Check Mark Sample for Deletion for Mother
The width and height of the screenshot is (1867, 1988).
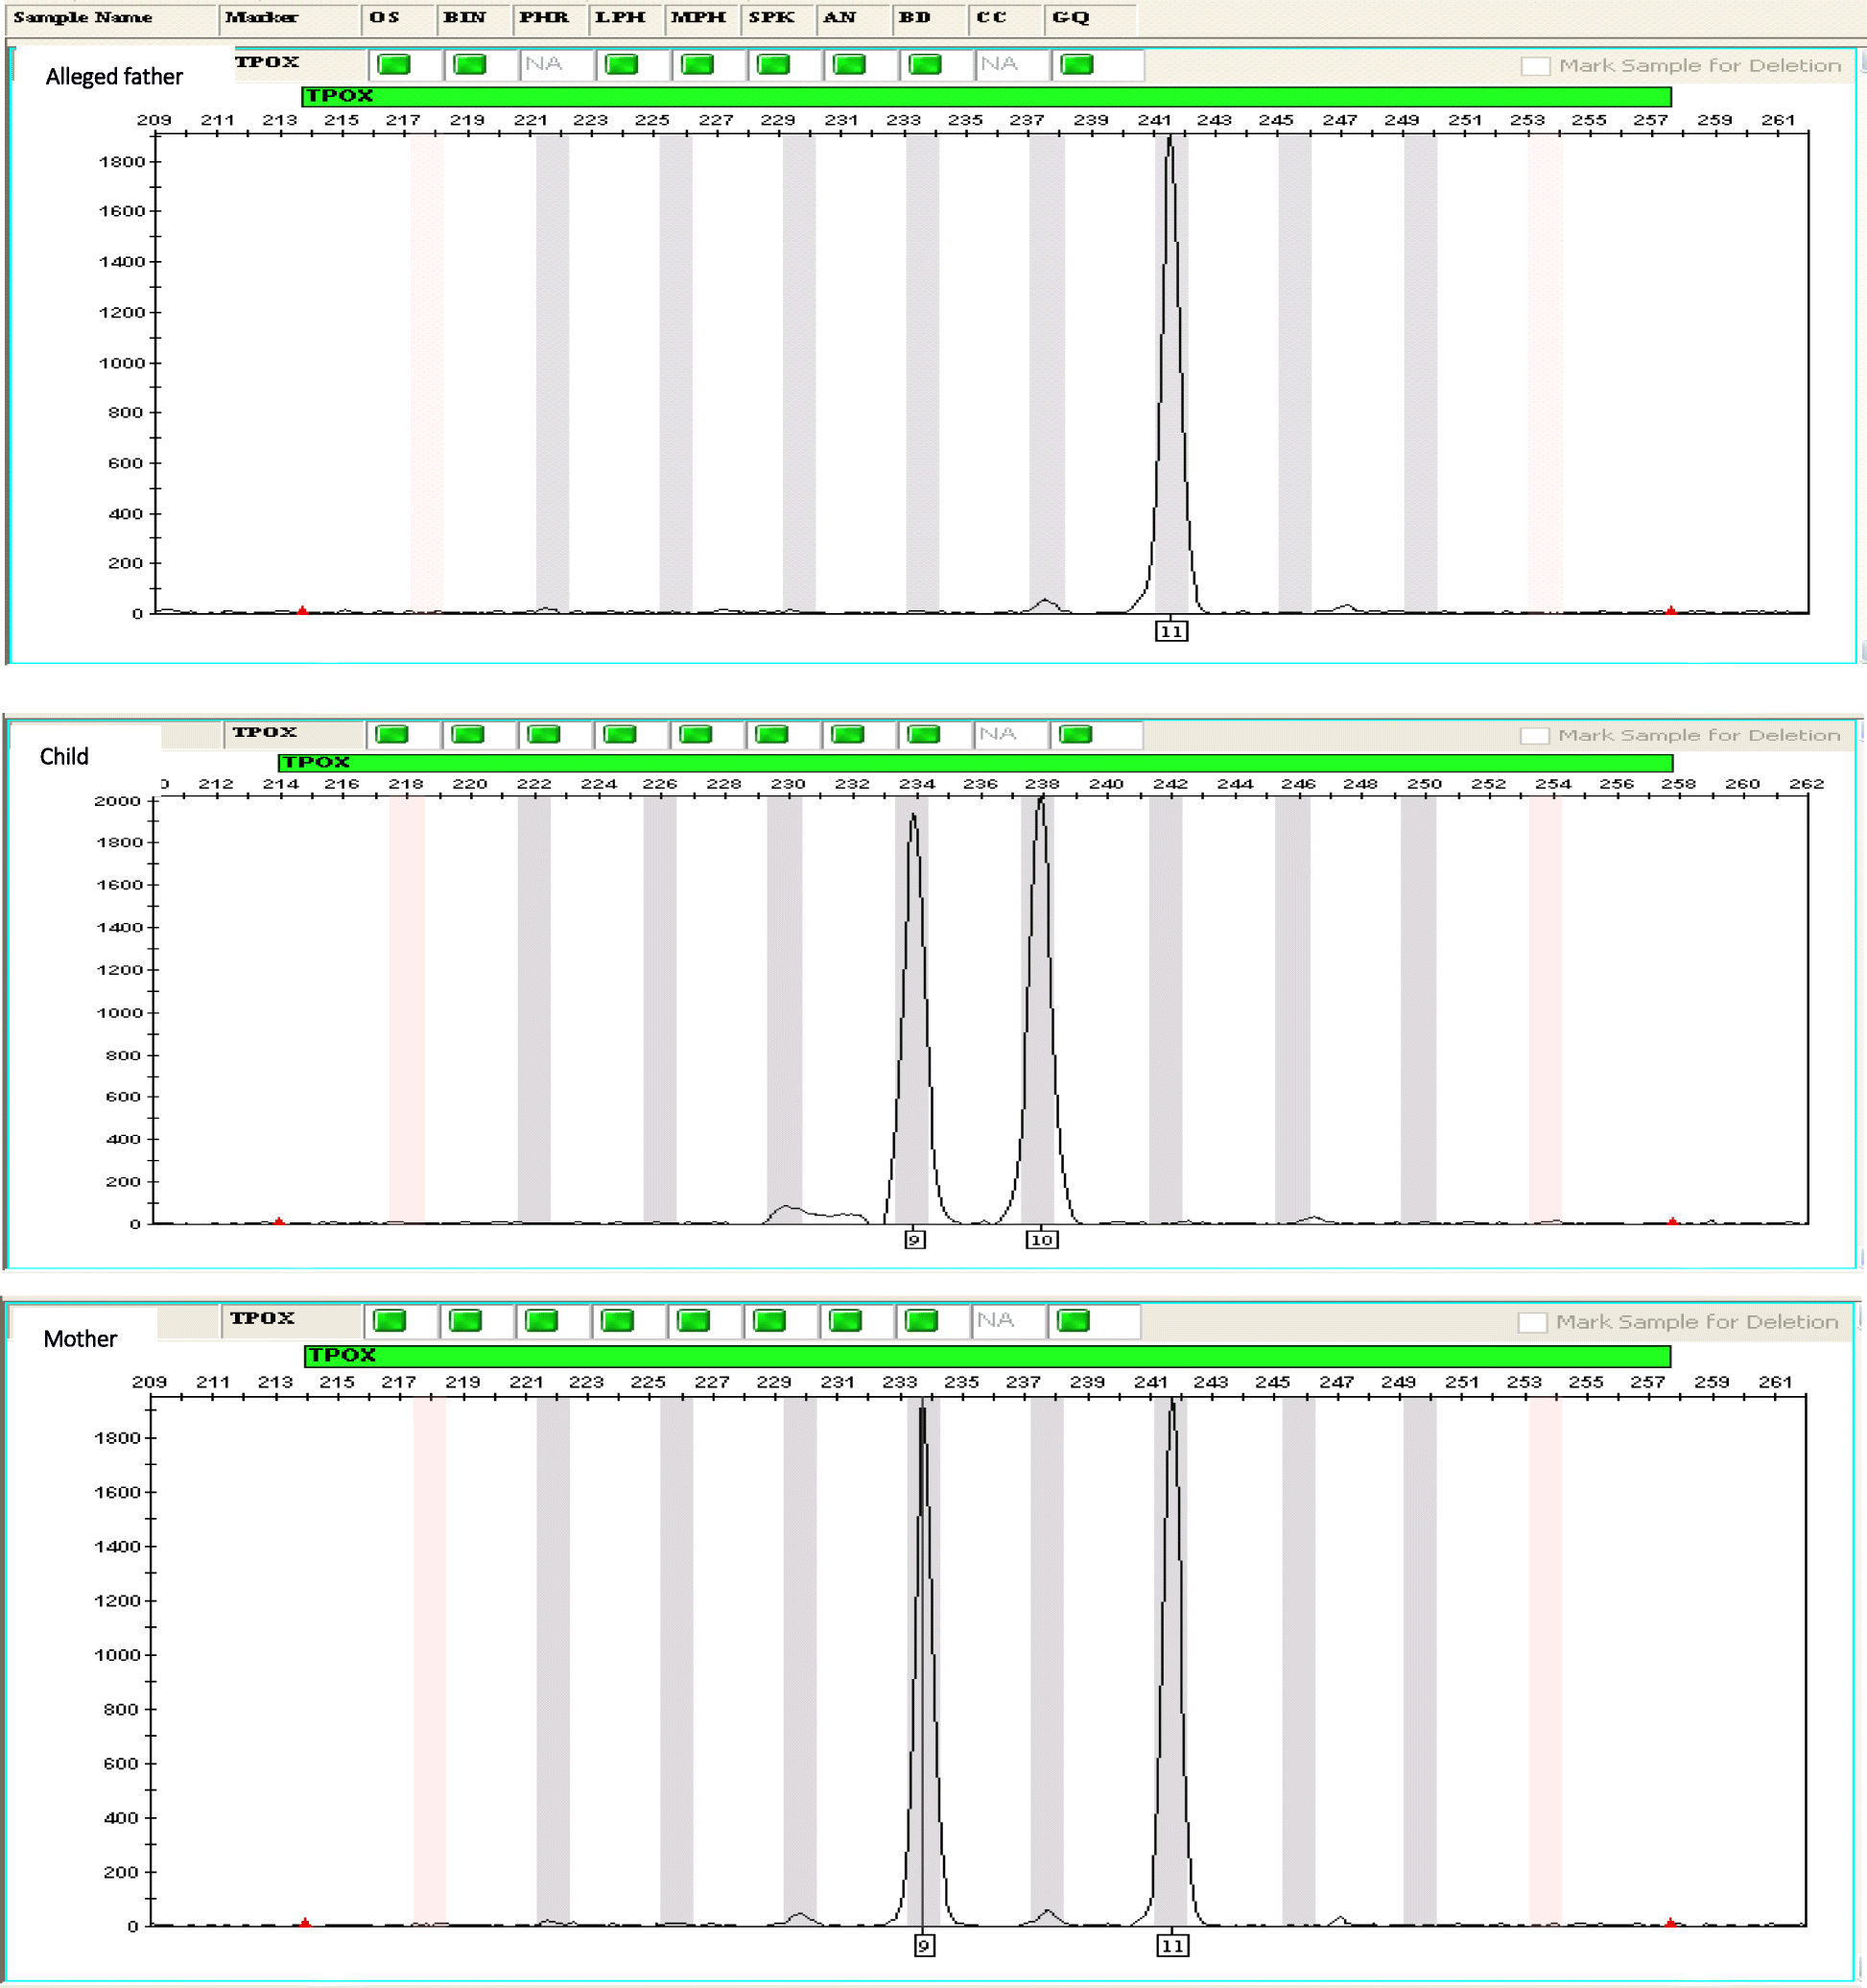click(1533, 1323)
